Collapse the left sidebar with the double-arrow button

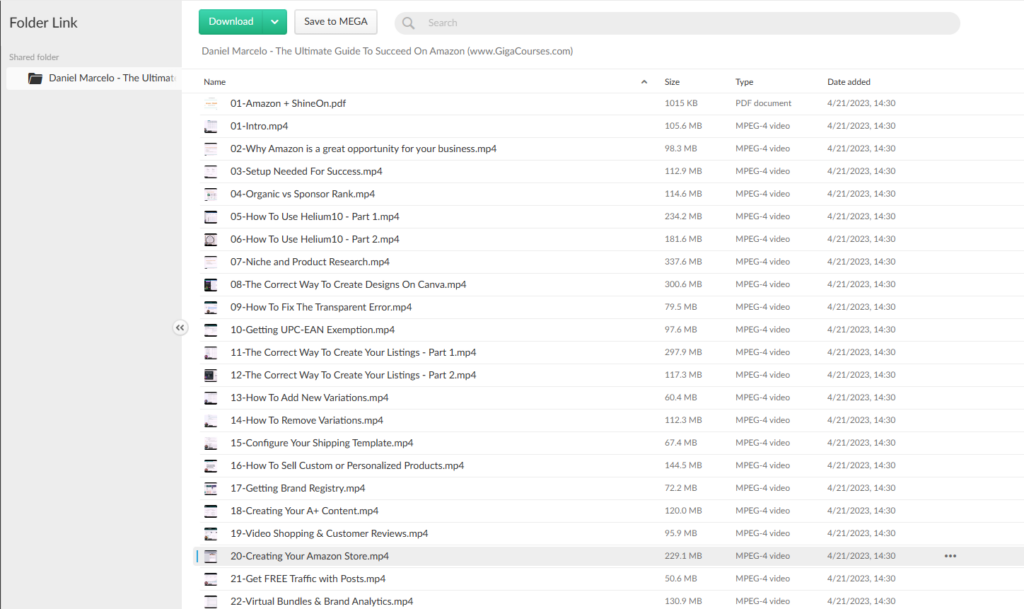click(x=180, y=327)
